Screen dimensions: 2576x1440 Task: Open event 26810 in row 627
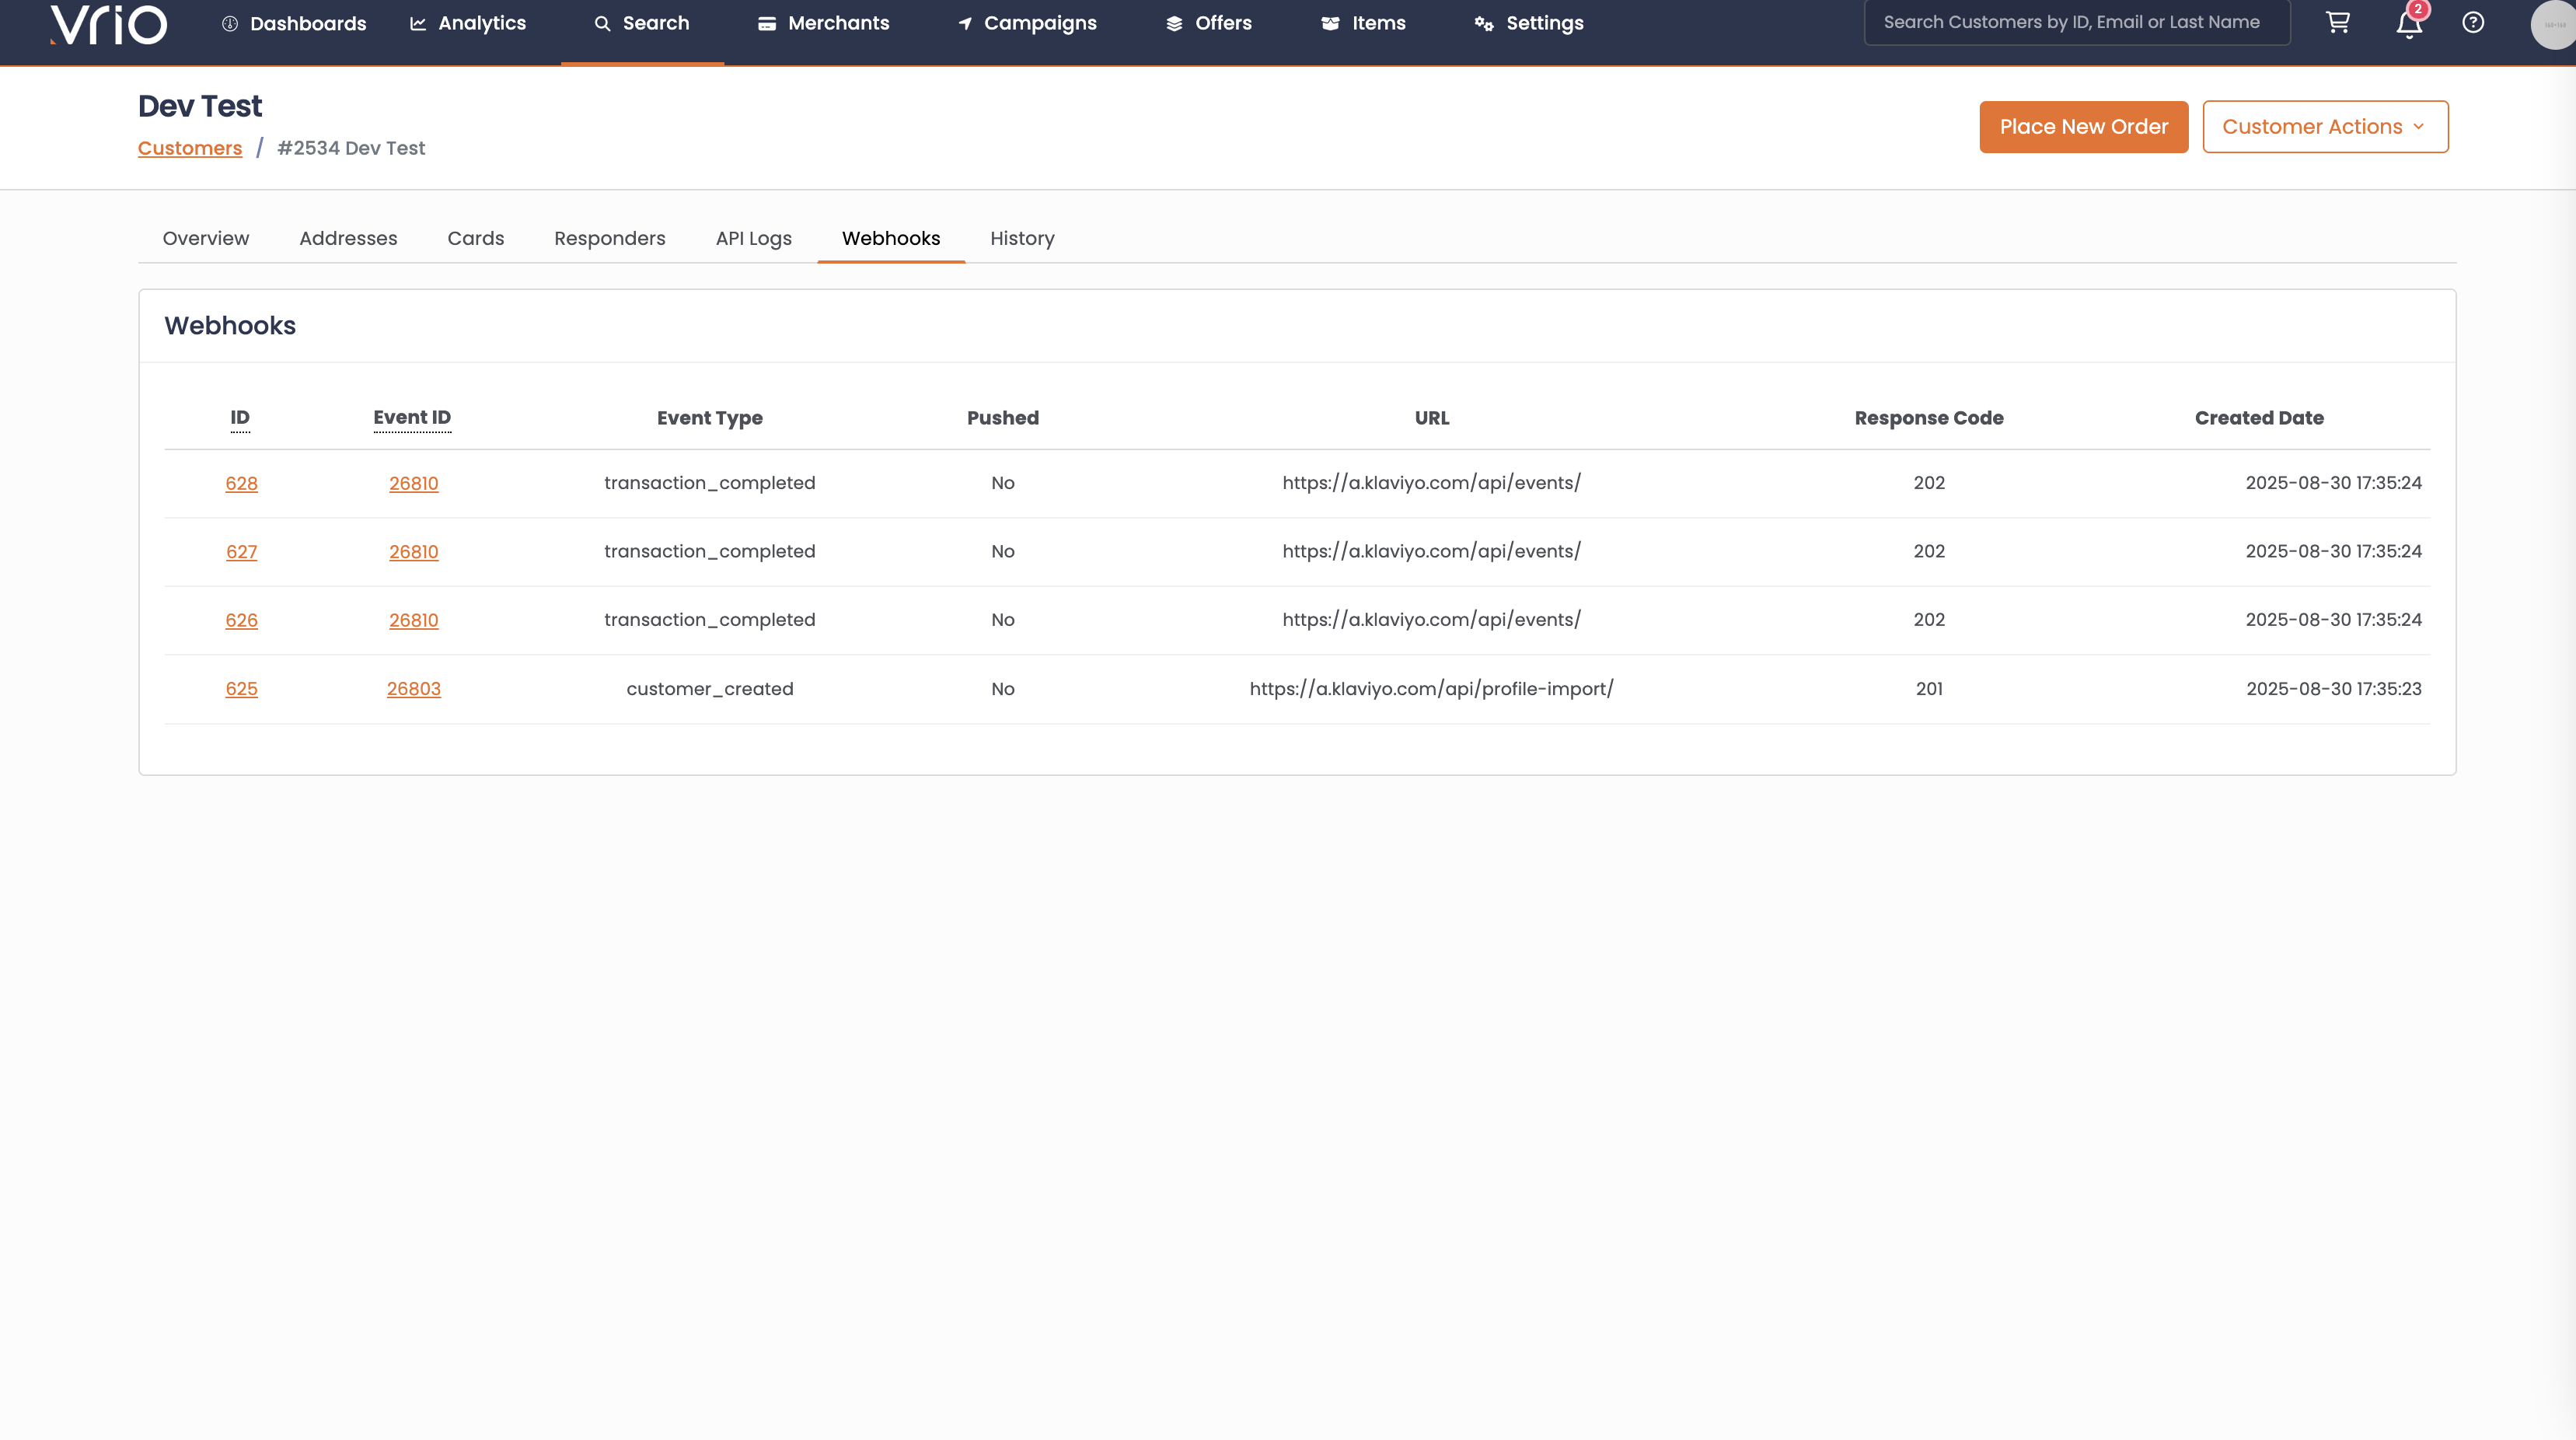(413, 552)
